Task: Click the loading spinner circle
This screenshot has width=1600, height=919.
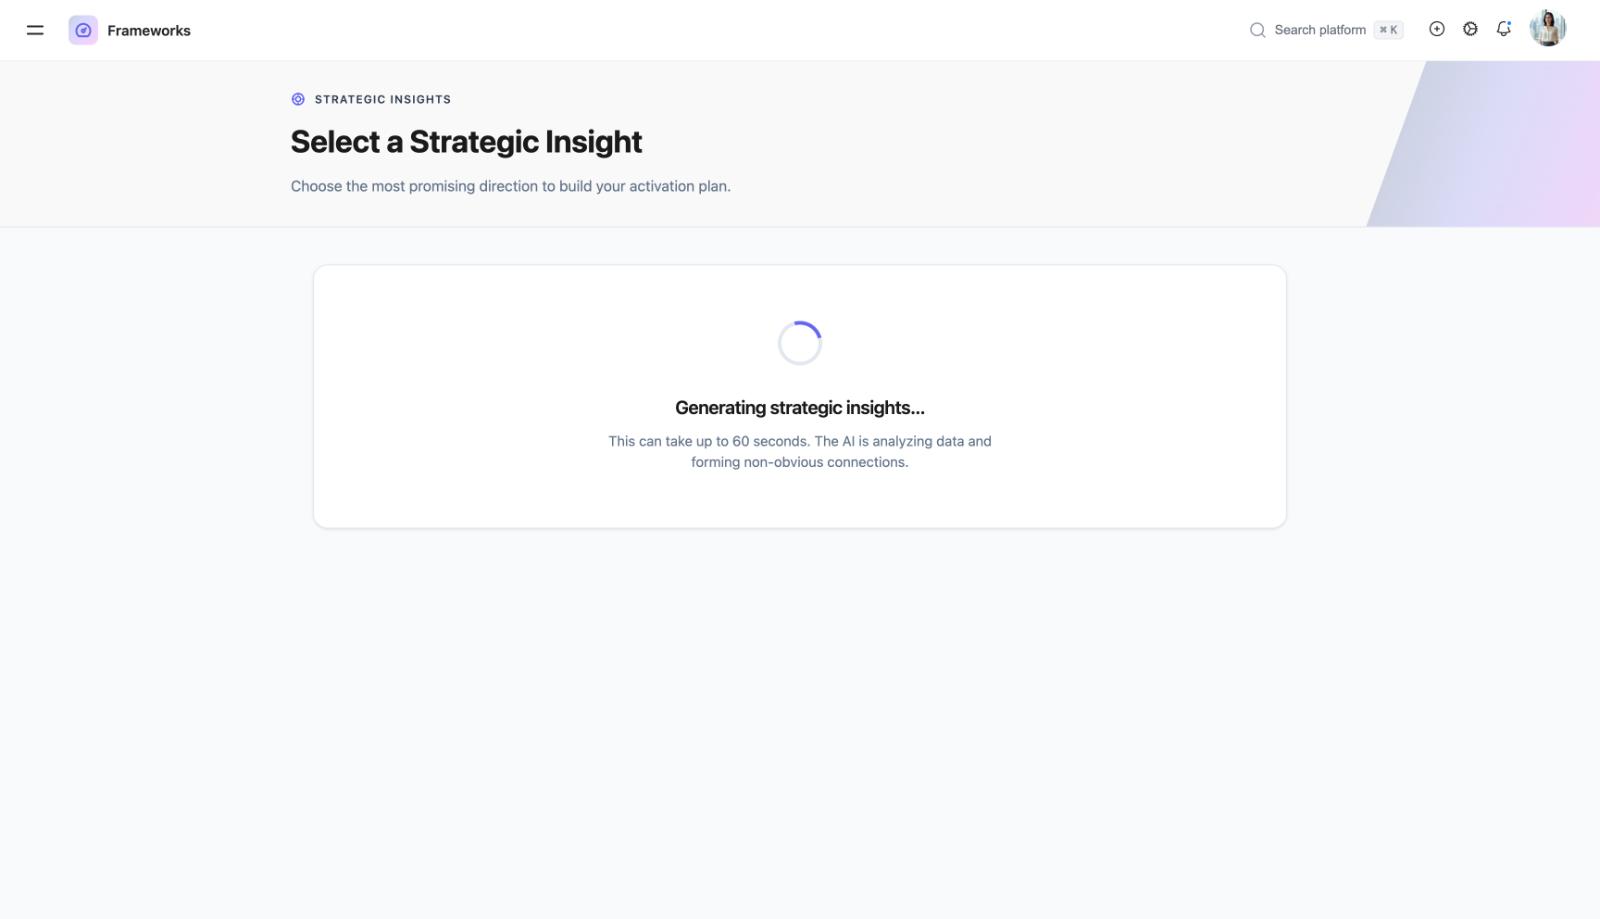Action: click(x=800, y=343)
